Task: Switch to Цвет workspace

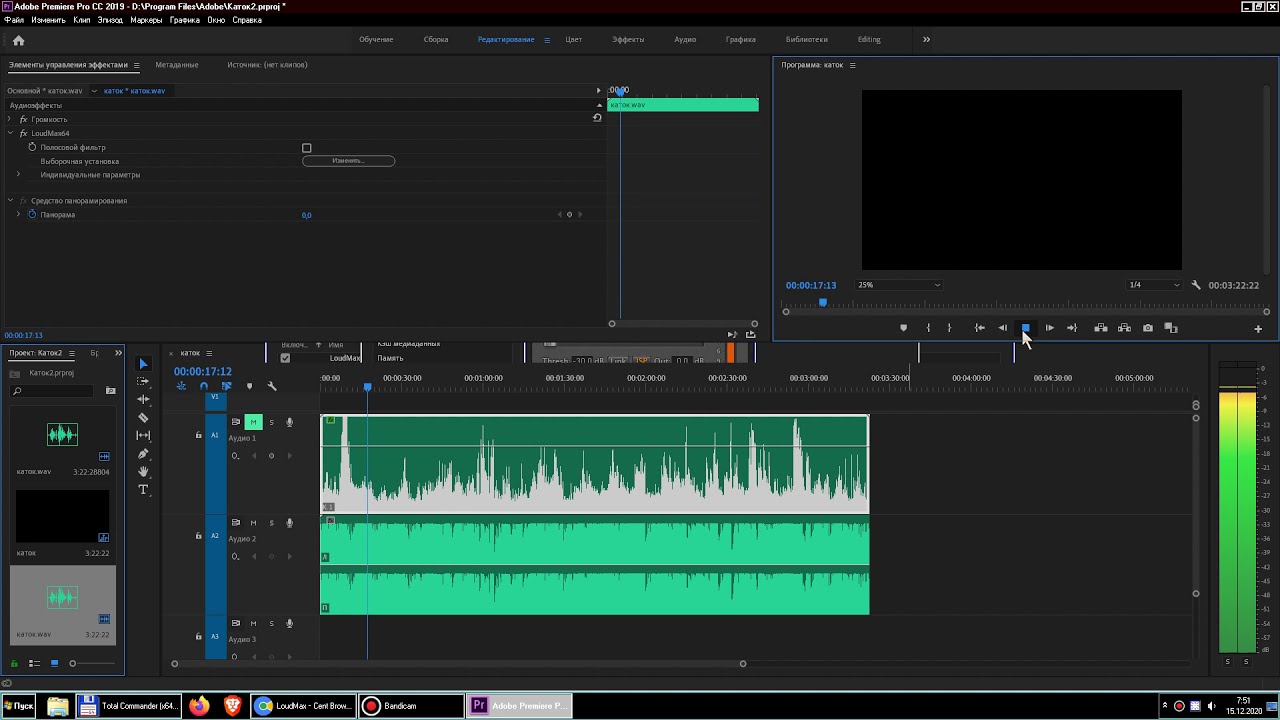Action: [574, 40]
